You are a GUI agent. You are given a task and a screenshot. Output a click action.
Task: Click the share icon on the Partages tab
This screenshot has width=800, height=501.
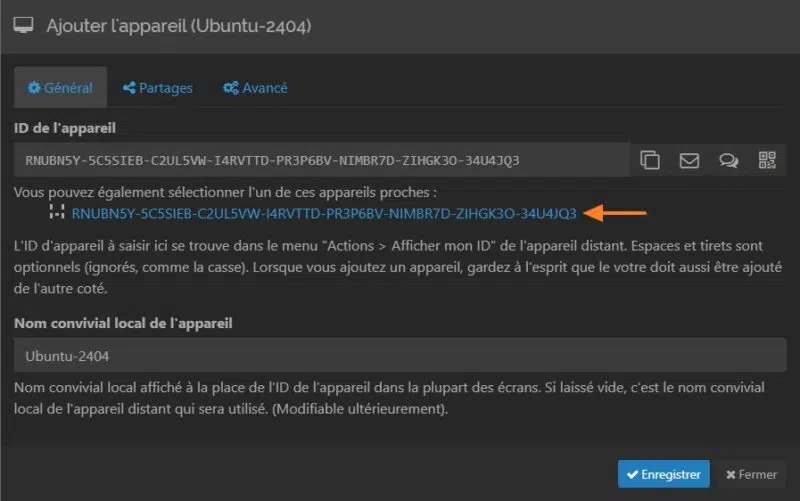(x=129, y=88)
